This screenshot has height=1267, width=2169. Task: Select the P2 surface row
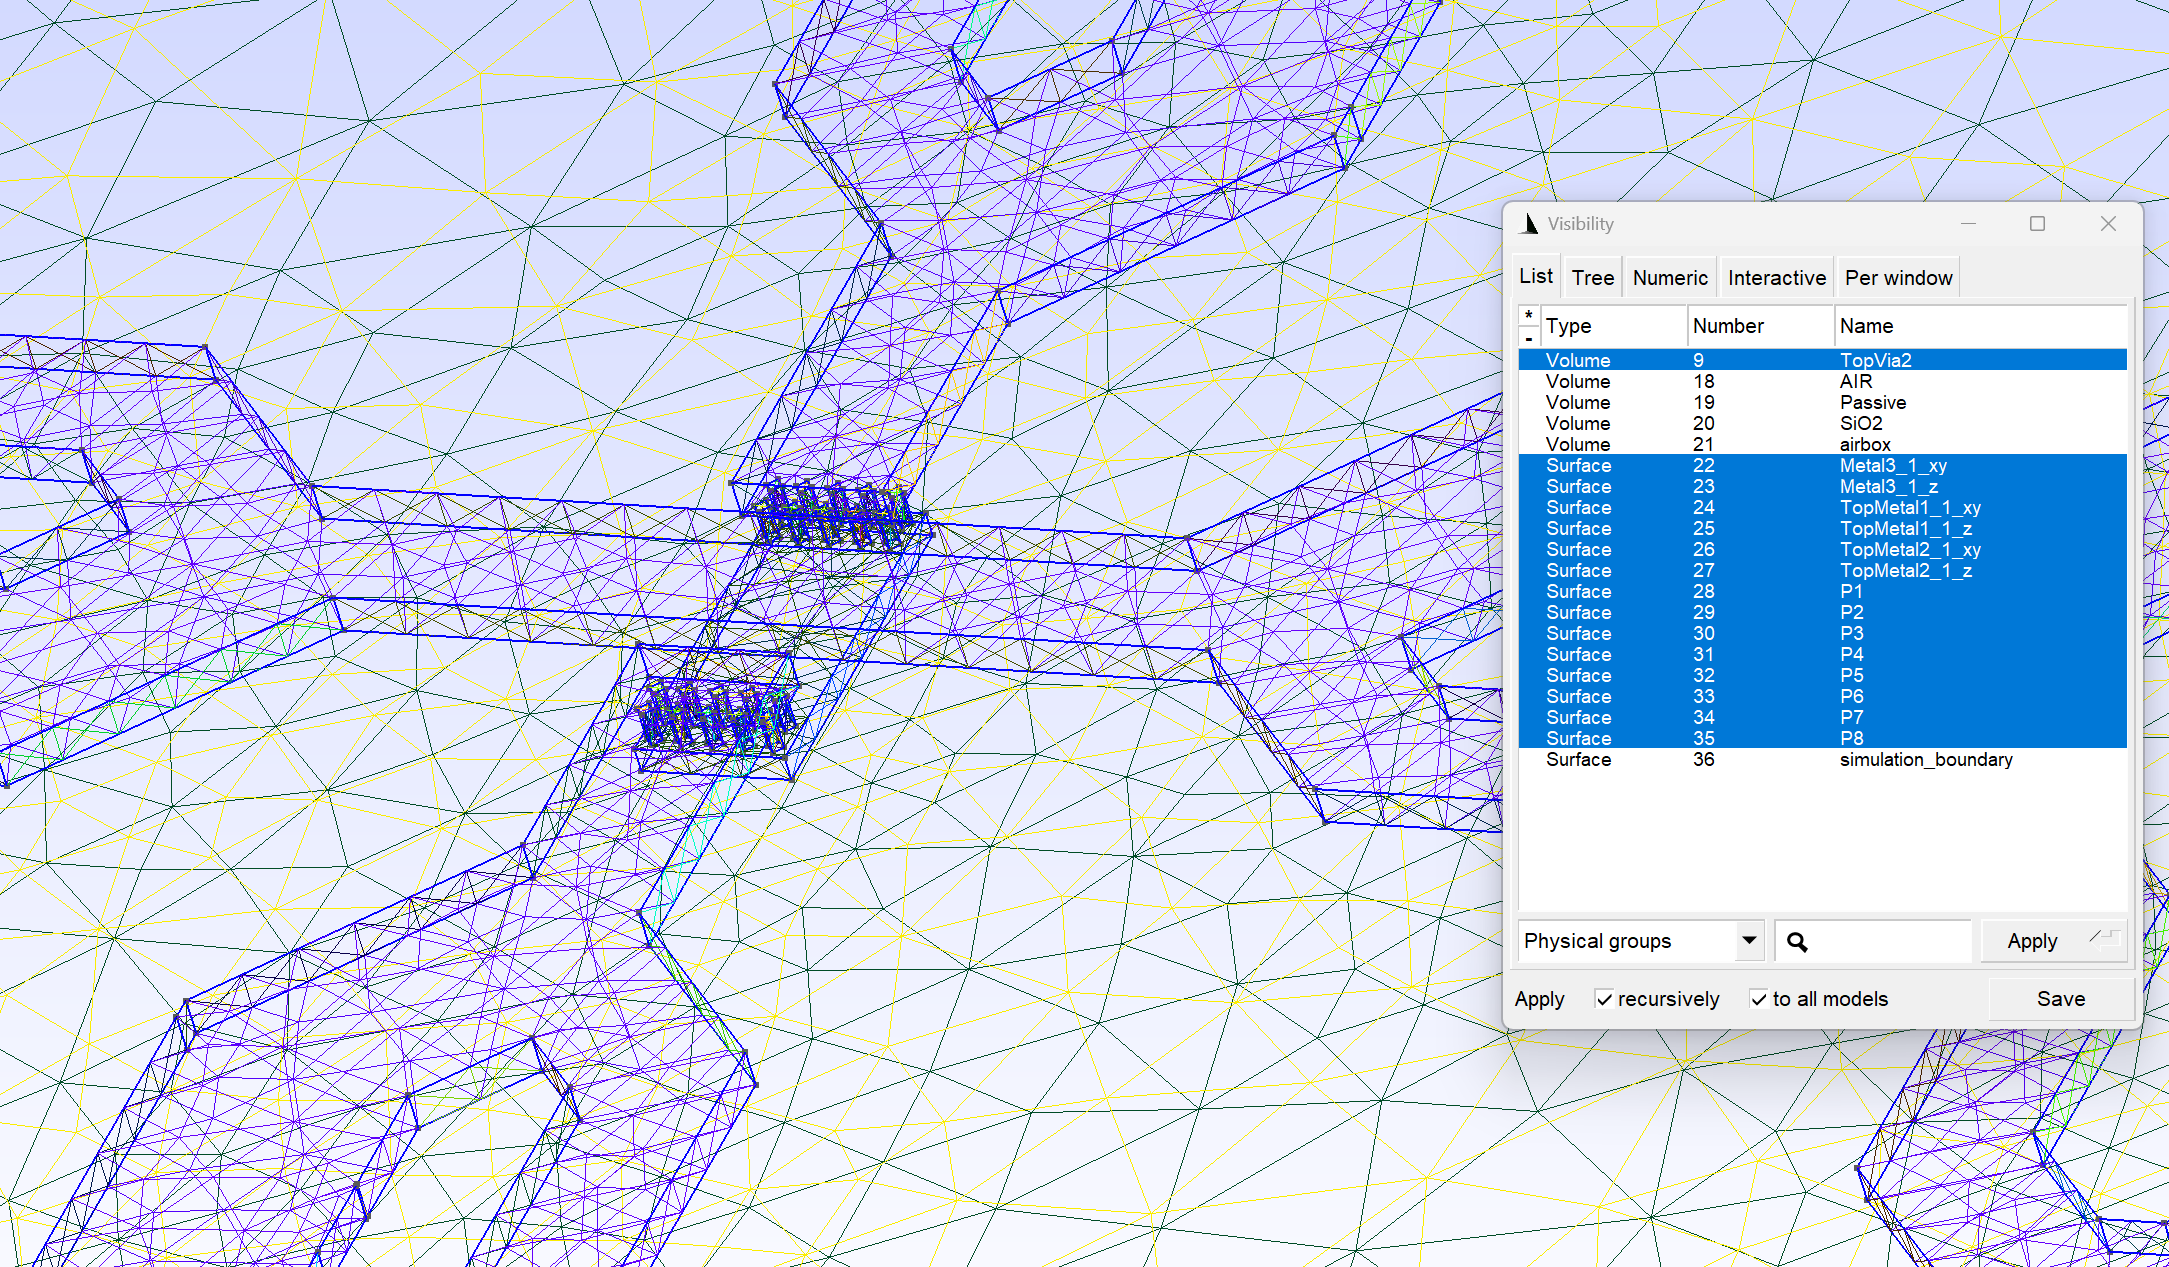click(1822, 612)
